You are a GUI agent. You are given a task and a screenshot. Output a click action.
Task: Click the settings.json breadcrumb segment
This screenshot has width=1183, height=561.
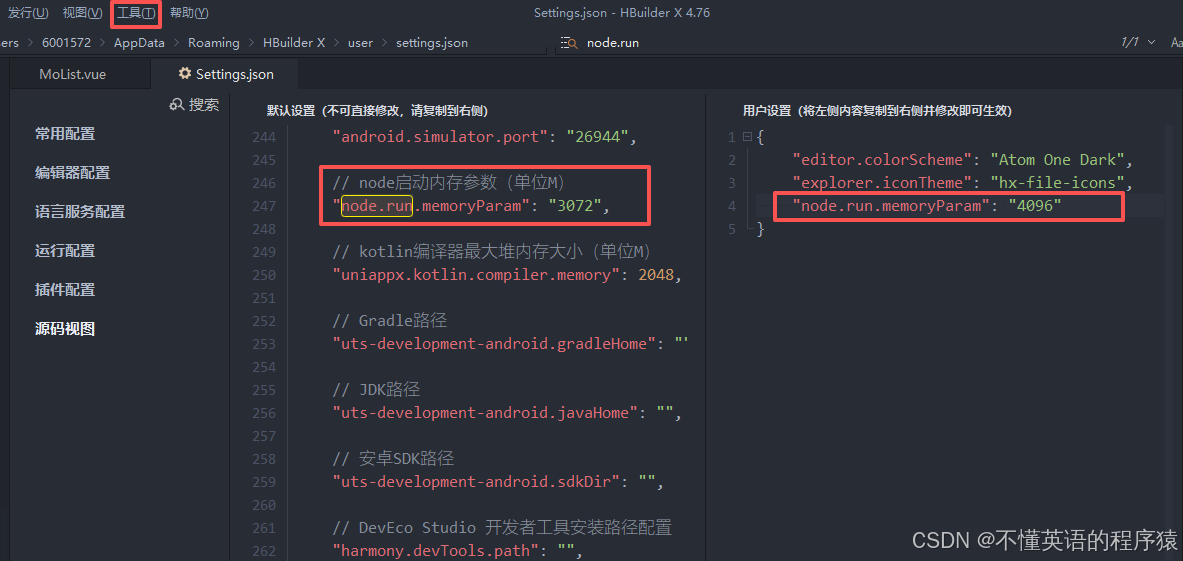432,43
